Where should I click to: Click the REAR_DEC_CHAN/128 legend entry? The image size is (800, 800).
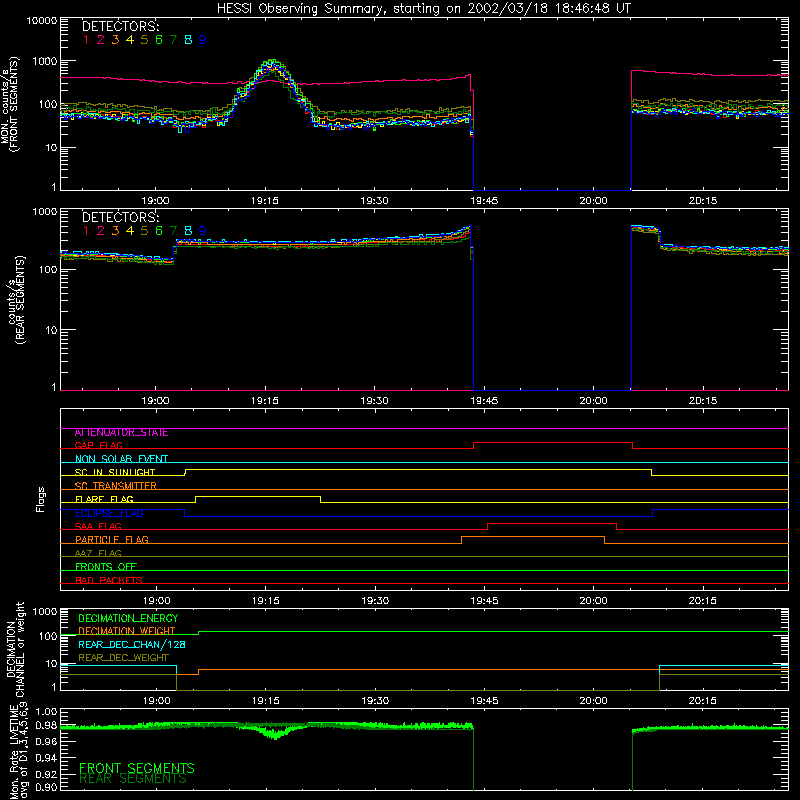[132, 644]
